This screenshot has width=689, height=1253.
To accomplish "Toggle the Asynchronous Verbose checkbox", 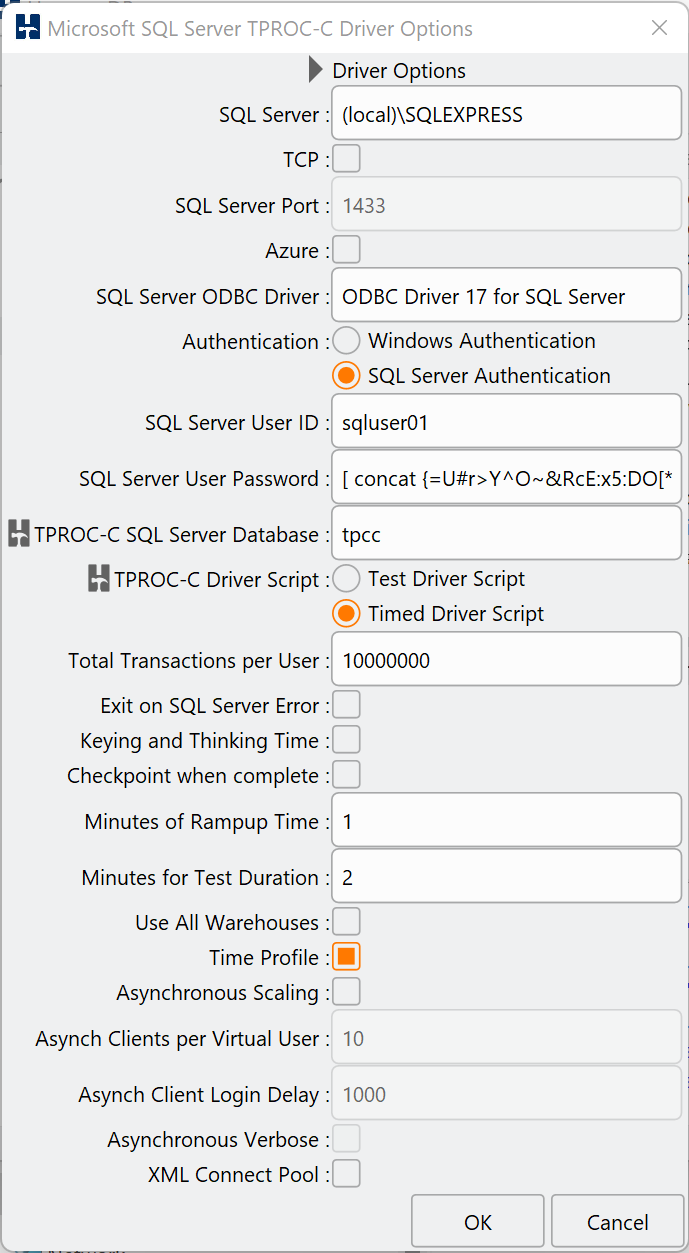I will click(346, 1139).
